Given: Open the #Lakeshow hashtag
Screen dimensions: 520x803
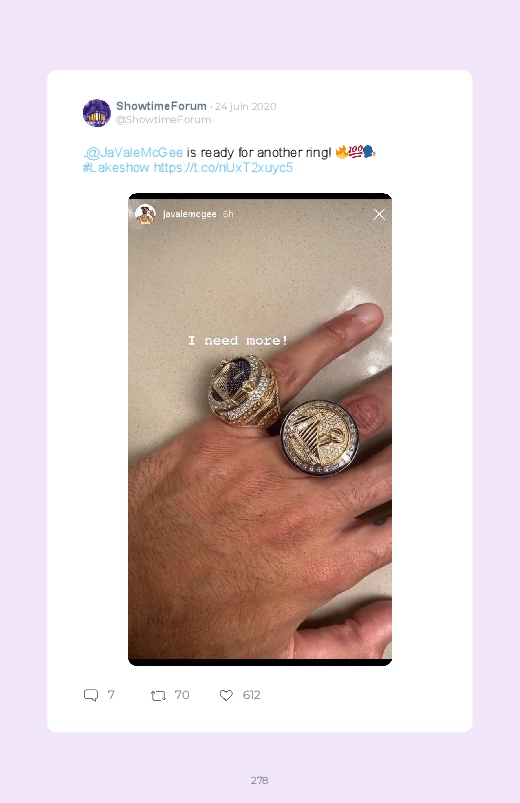Looking at the screenshot, I should pyautogui.click(x=116, y=167).
